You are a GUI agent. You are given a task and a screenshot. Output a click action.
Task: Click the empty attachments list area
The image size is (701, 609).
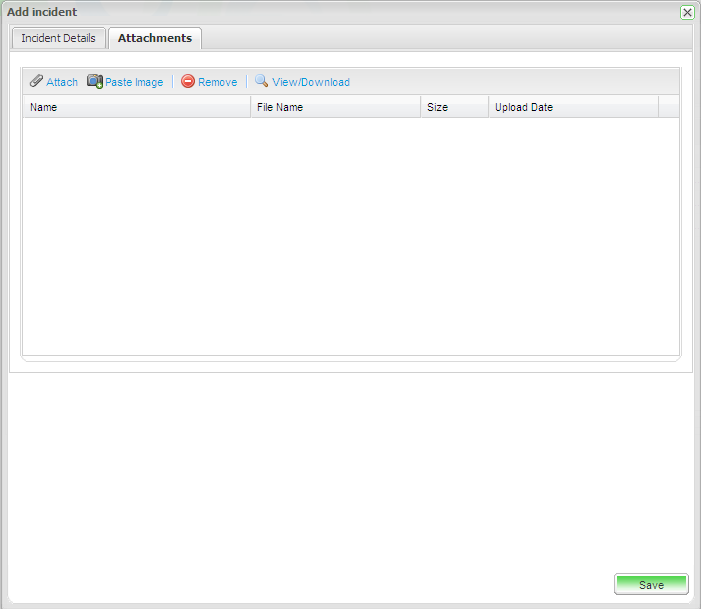tap(350, 235)
